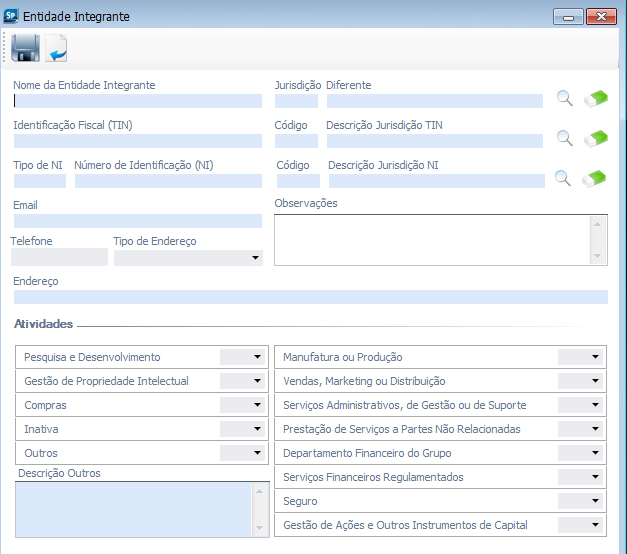Expand Gestão de Propriedade Intelectual dropdown
Screen dimensions: 627x554
coord(257,381)
